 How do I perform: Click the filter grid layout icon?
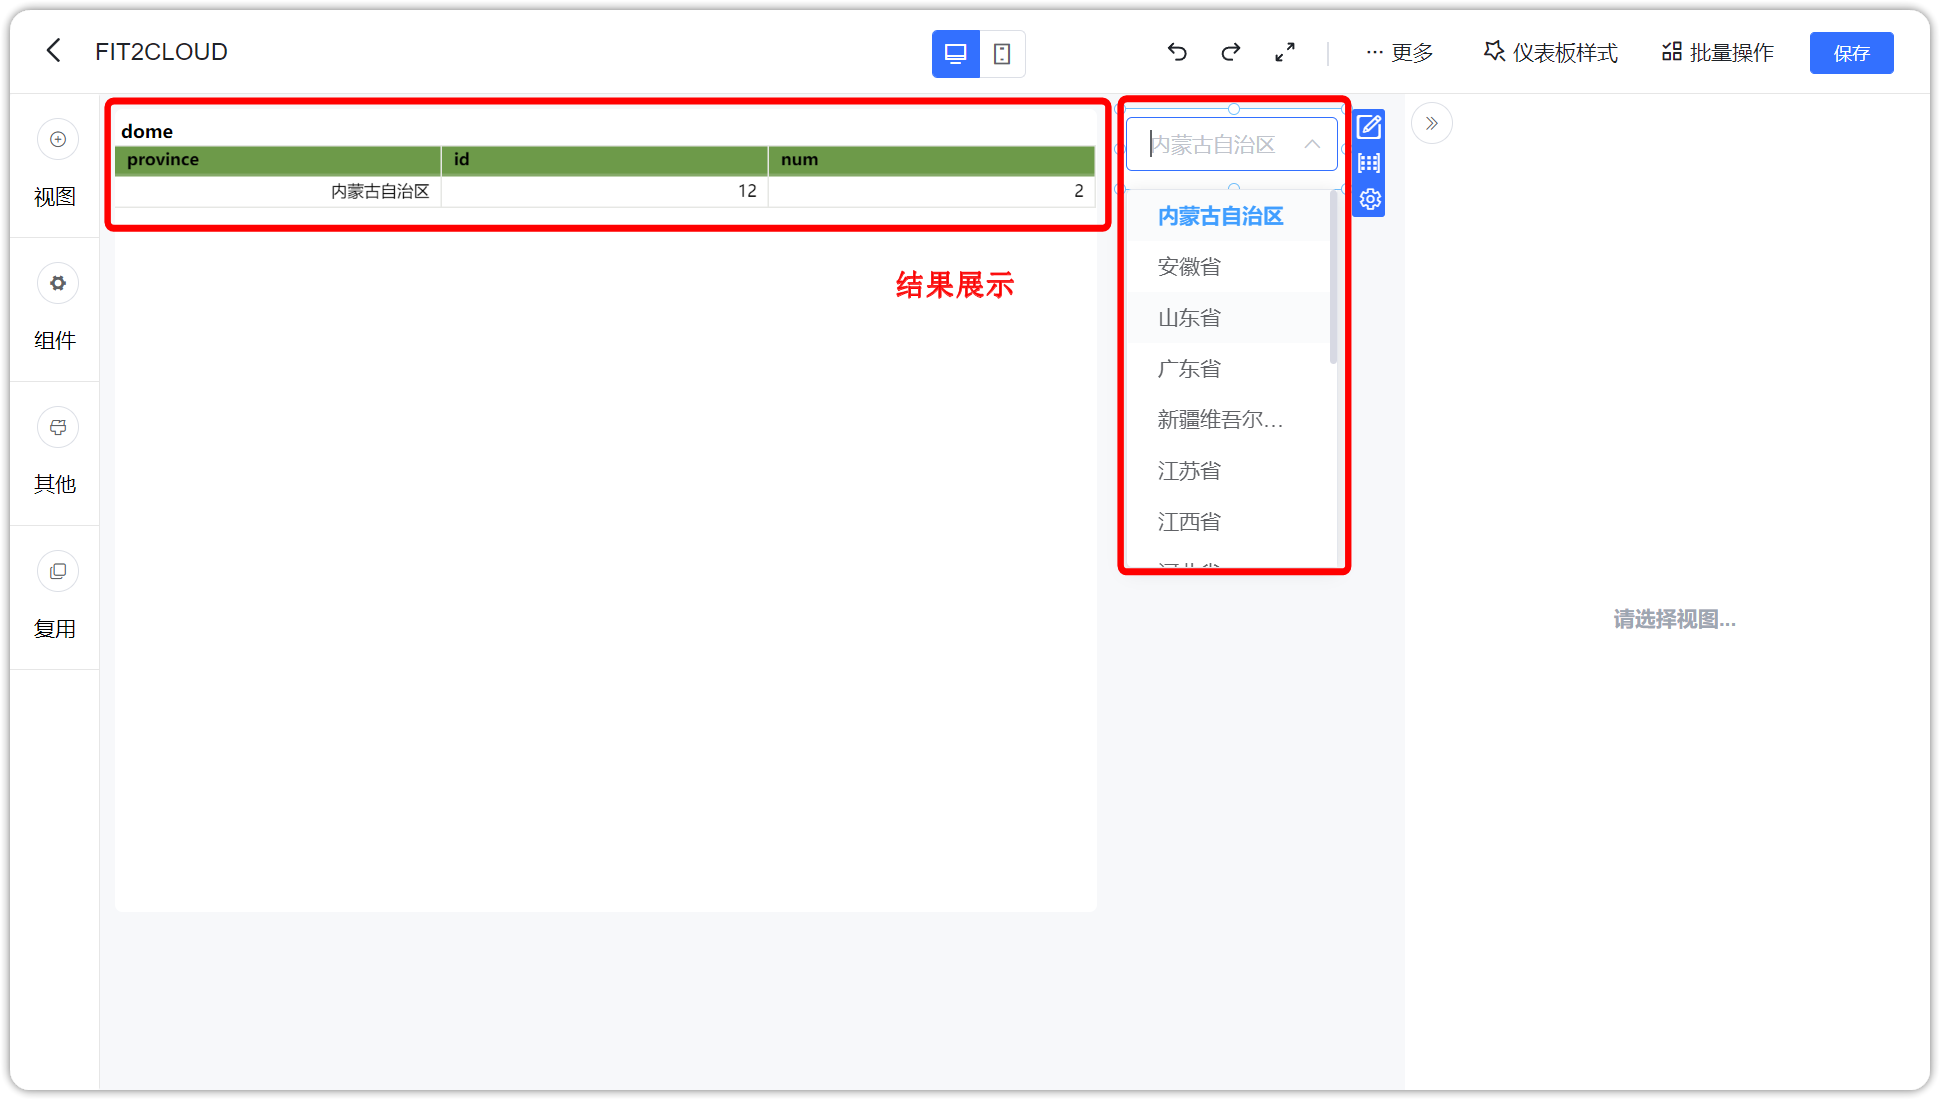click(x=1369, y=162)
